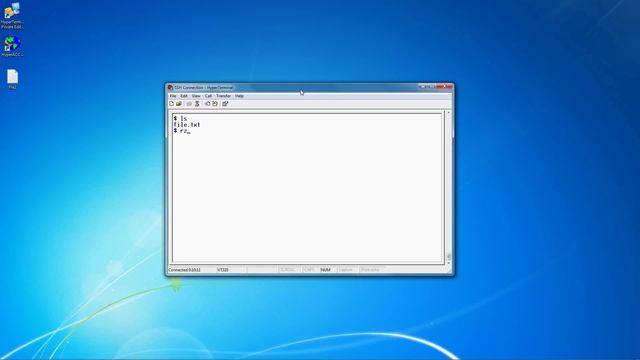Click the Connected time status bar entry

click(184, 270)
